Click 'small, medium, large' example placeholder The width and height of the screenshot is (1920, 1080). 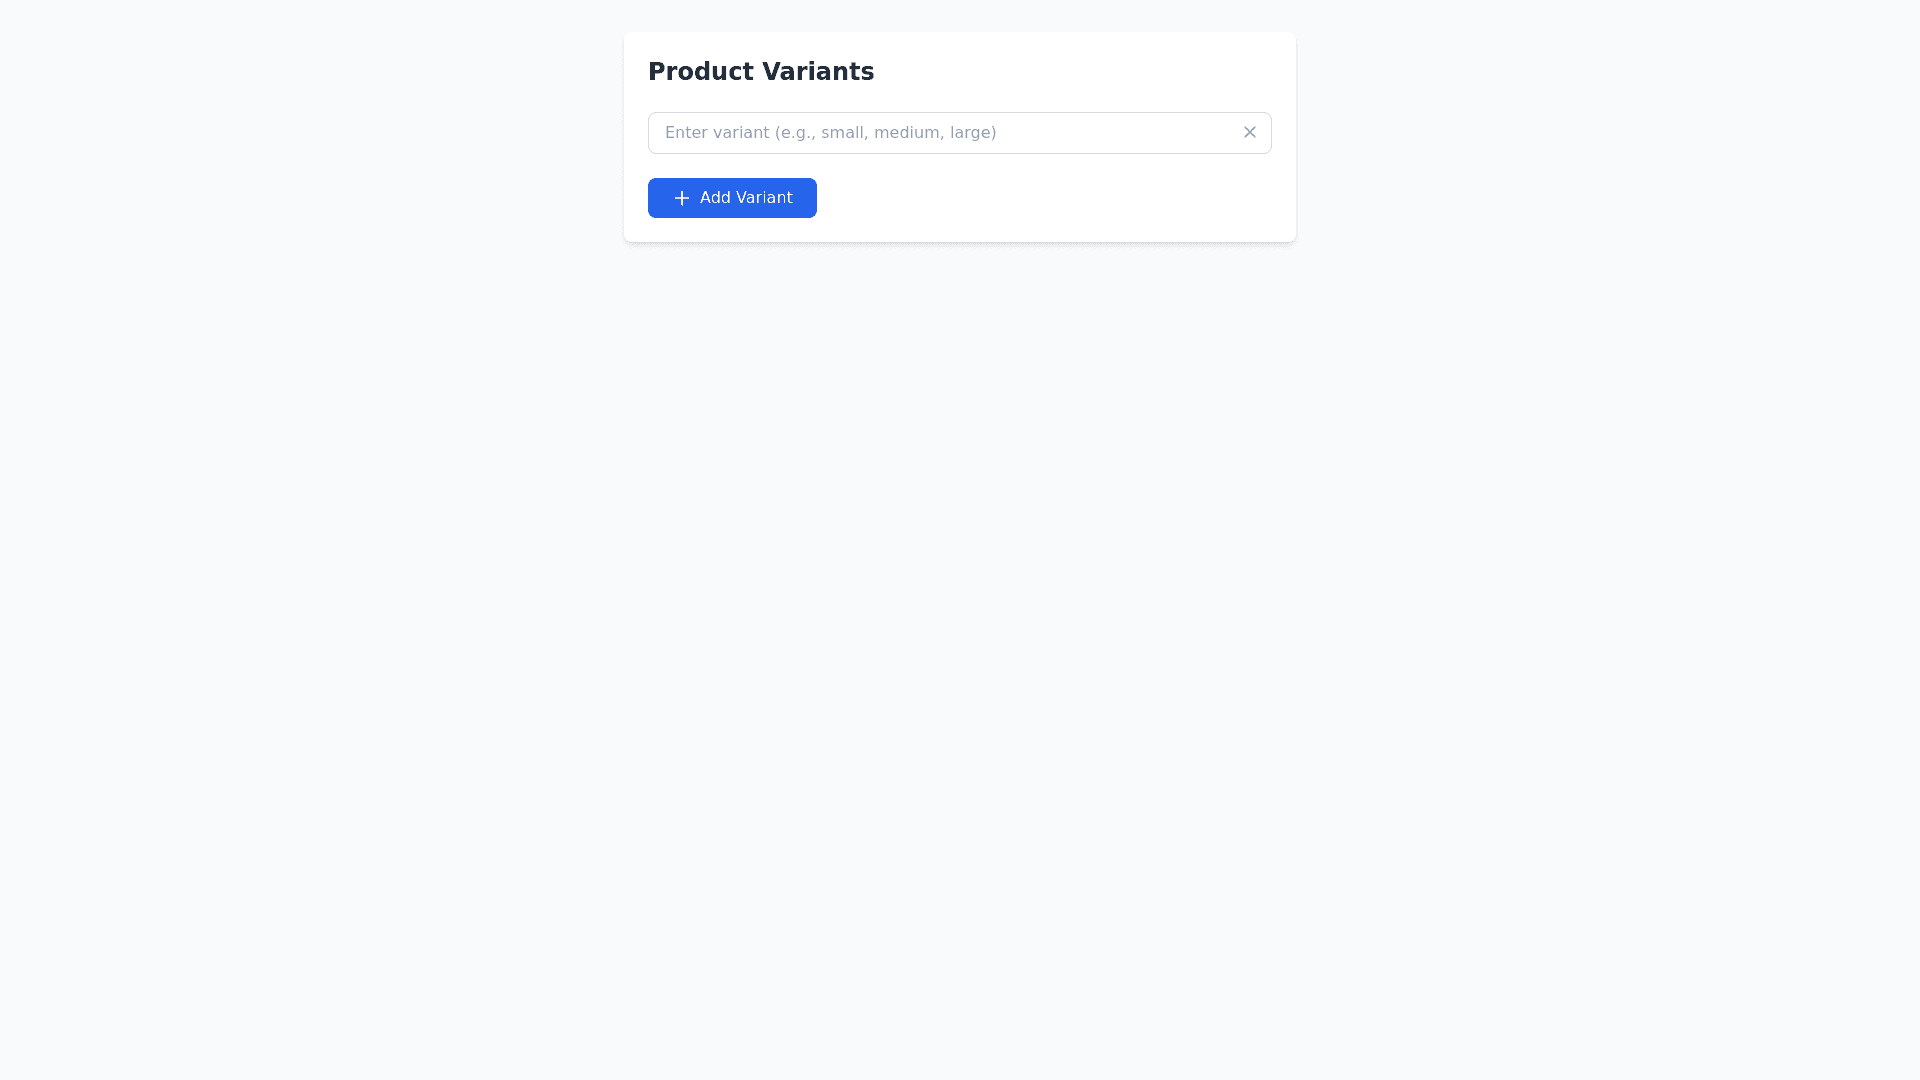coord(908,133)
